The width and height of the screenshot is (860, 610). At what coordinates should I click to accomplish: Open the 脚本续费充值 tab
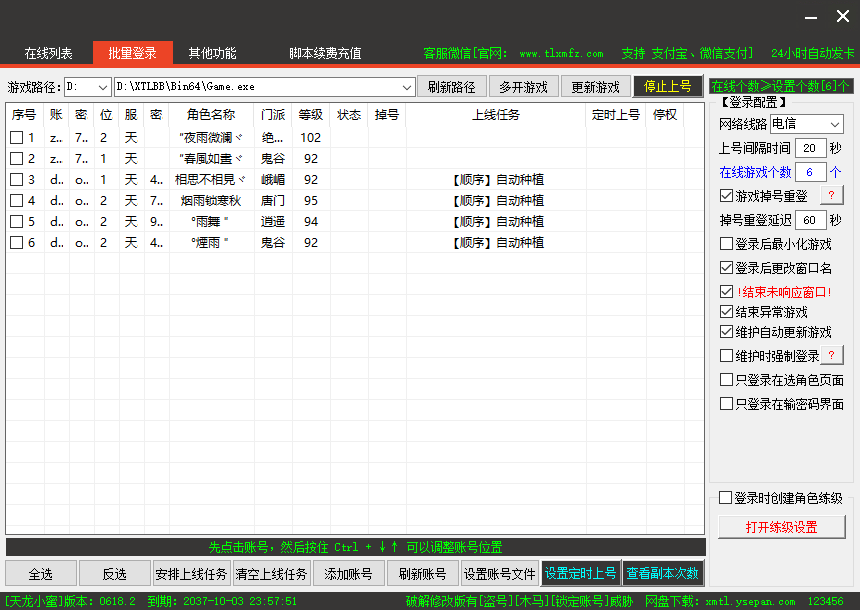(x=325, y=53)
